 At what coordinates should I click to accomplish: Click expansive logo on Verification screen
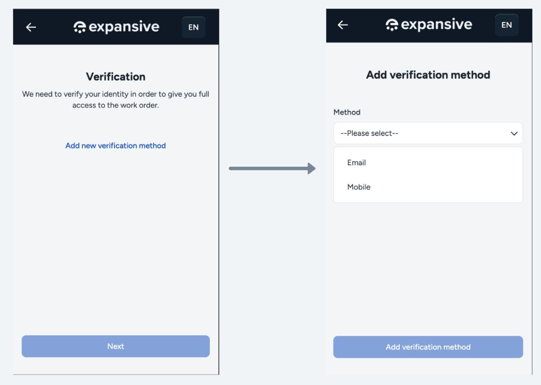click(116, 27)
